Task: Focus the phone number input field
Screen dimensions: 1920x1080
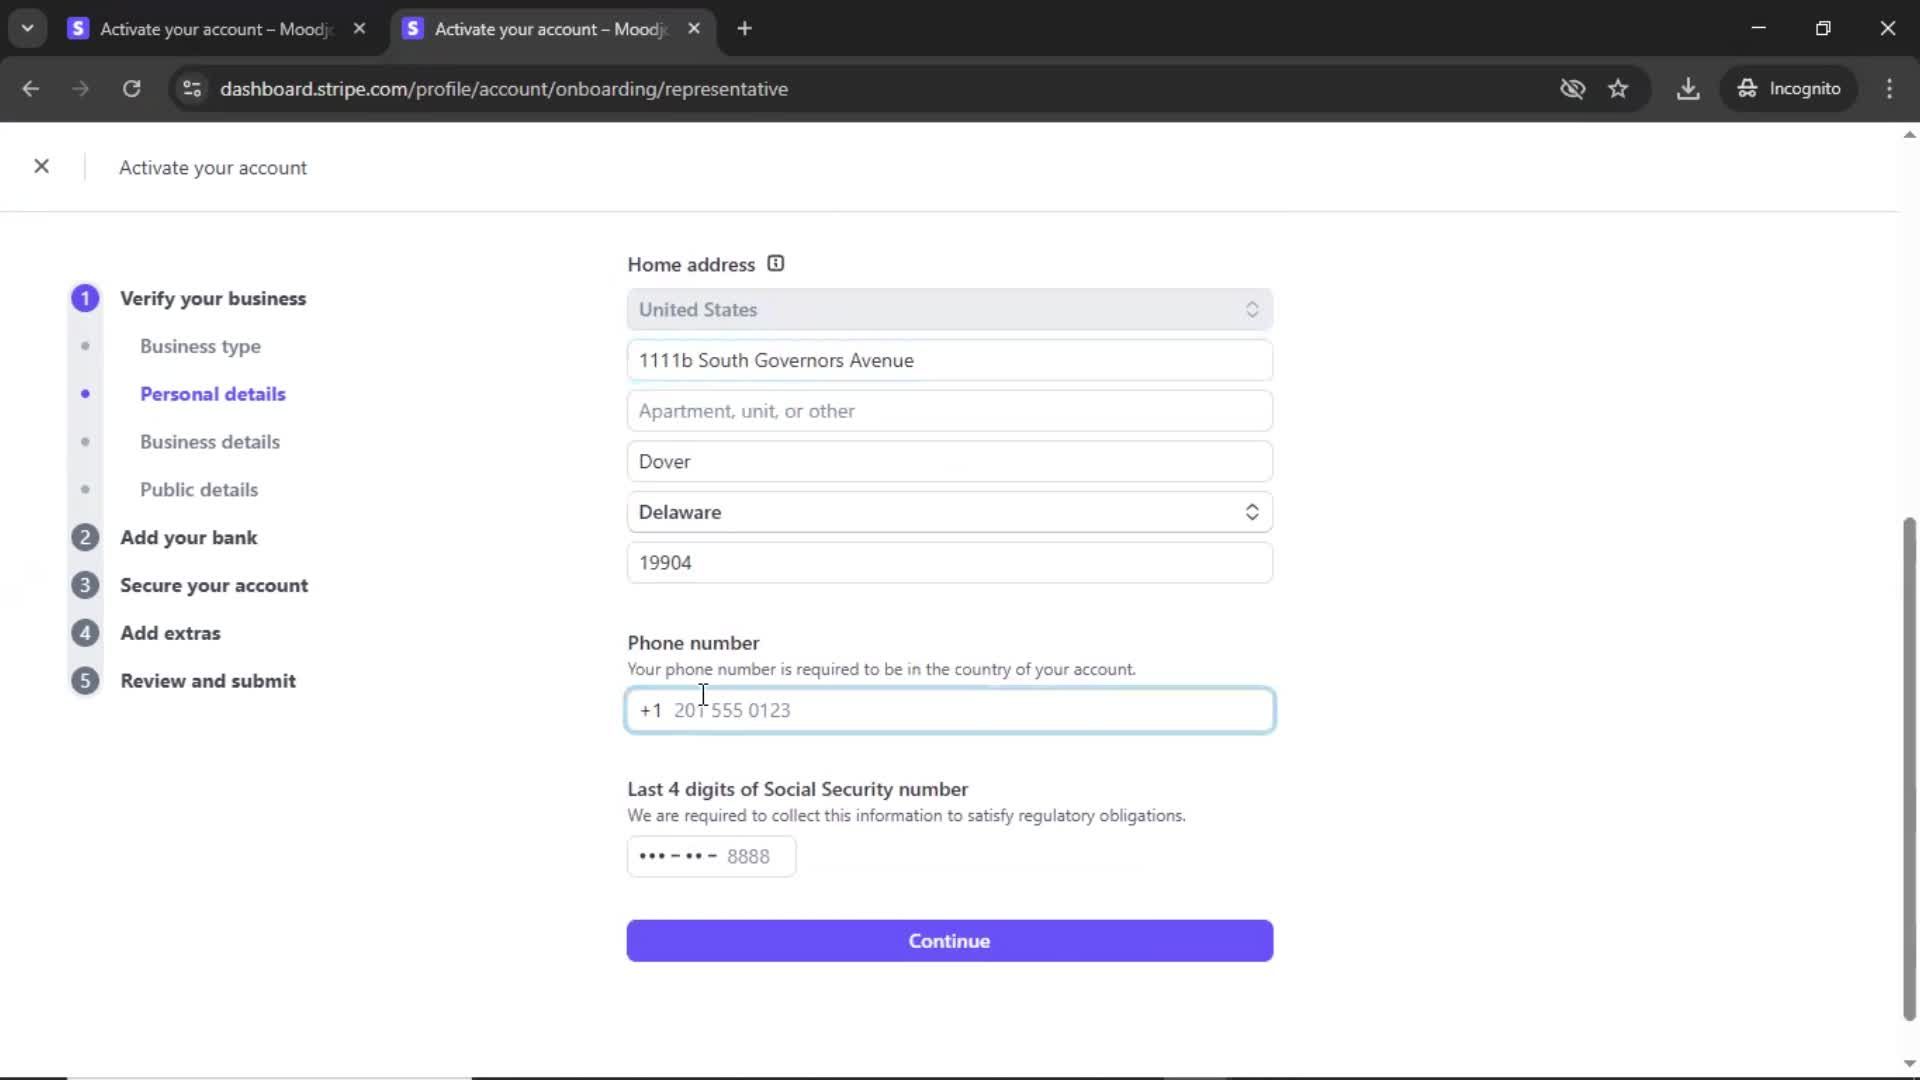Action: tap(949, 711)
